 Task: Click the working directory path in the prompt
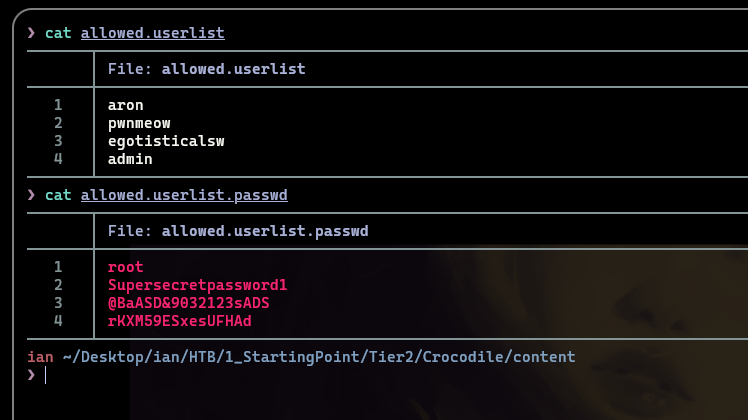coord(319,357)
